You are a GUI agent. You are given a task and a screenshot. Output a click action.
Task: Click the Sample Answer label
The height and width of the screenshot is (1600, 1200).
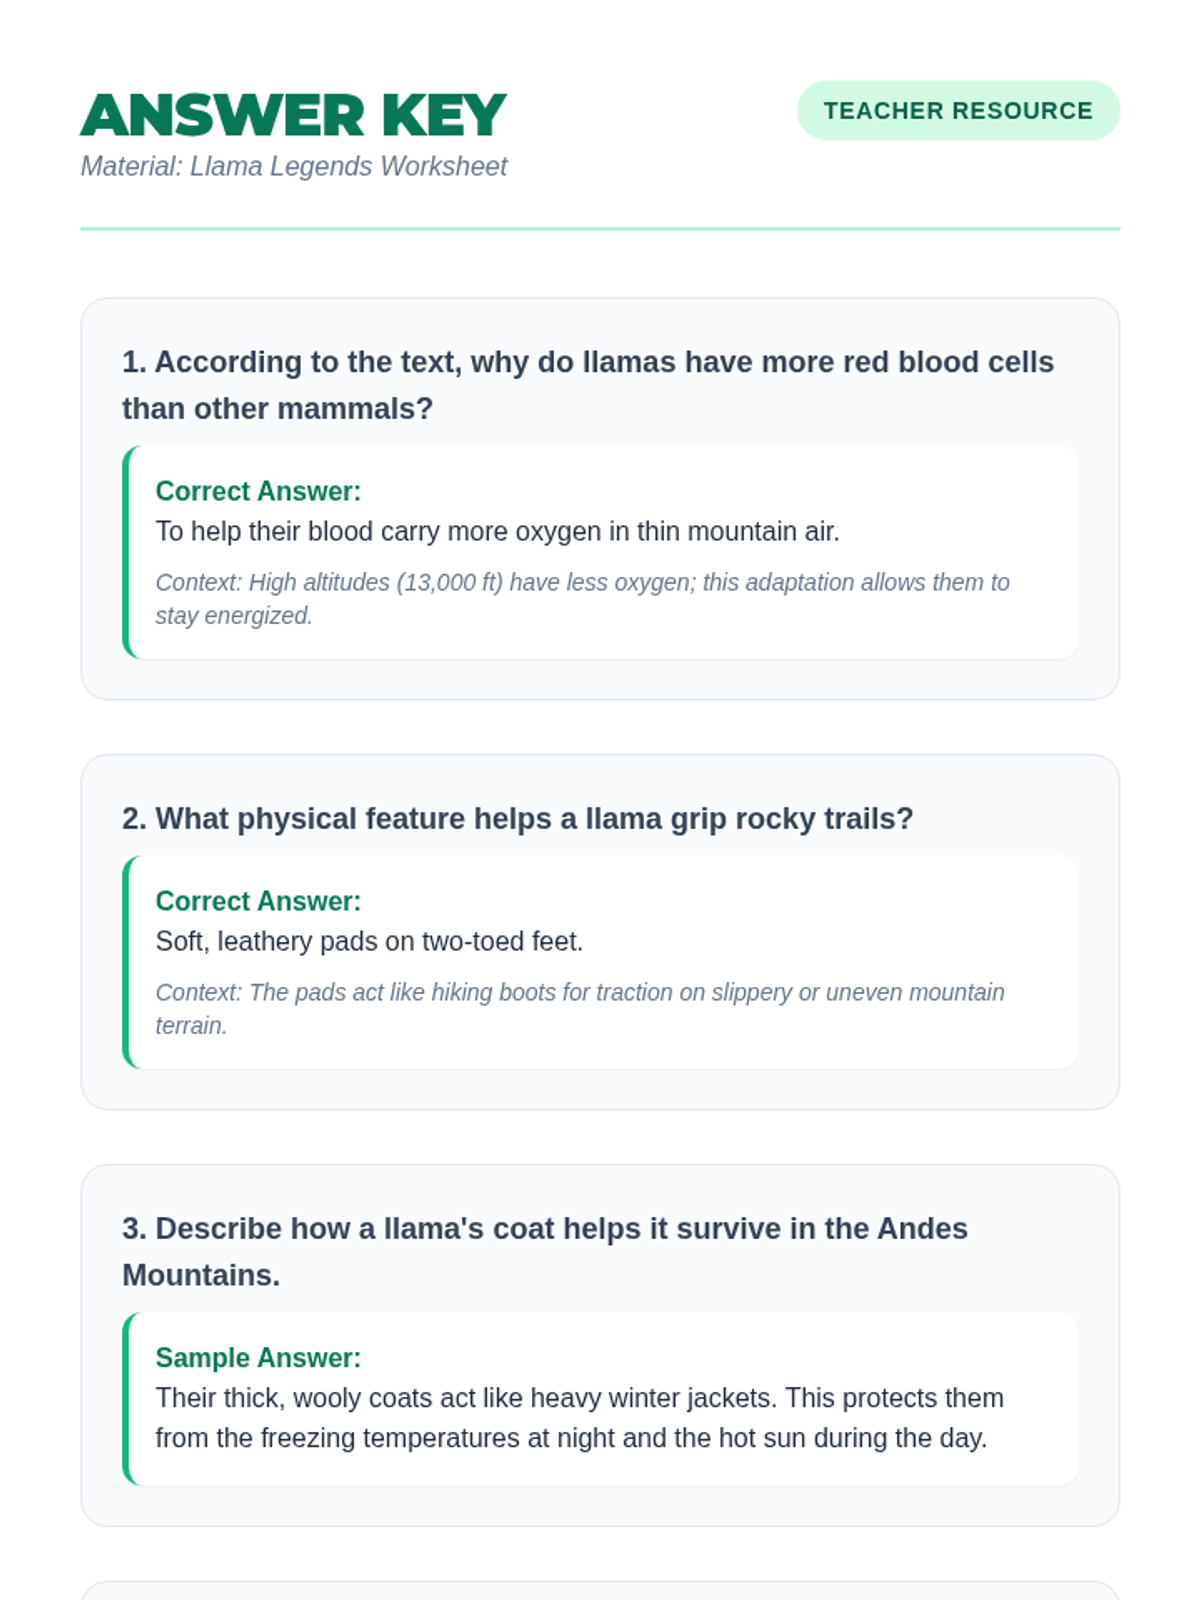258,1358
